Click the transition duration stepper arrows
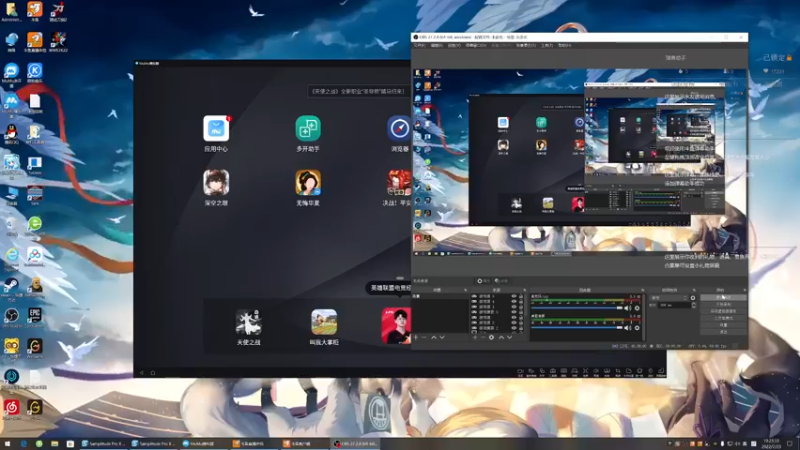Image resolution: width=800 pixels, height=450 pixels. [x=694, y=305]
